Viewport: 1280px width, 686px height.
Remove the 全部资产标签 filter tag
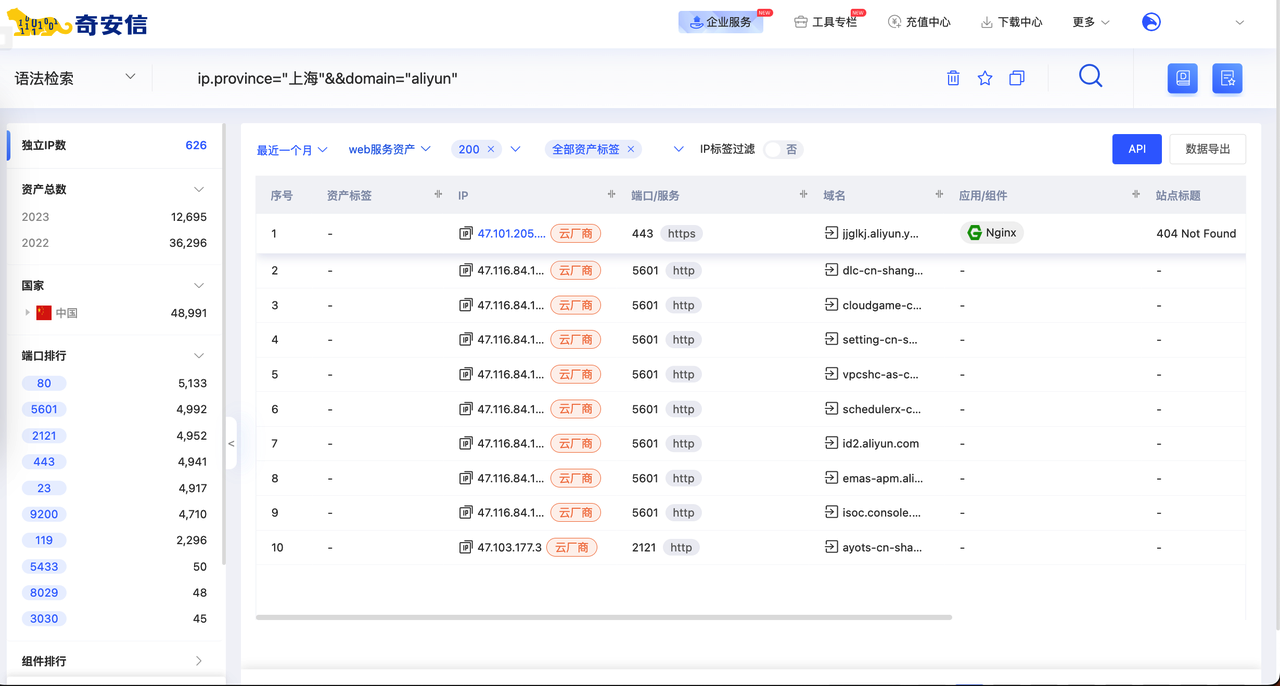tap(631, 149)
